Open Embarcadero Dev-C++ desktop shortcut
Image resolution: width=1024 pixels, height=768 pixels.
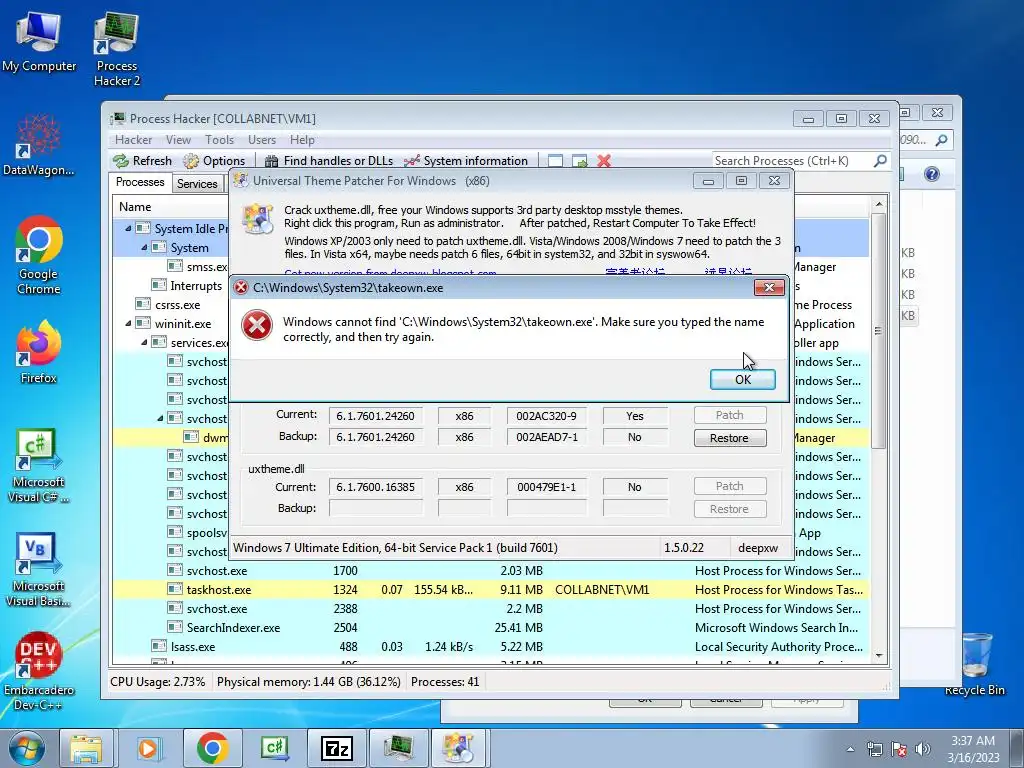[39, 671]
